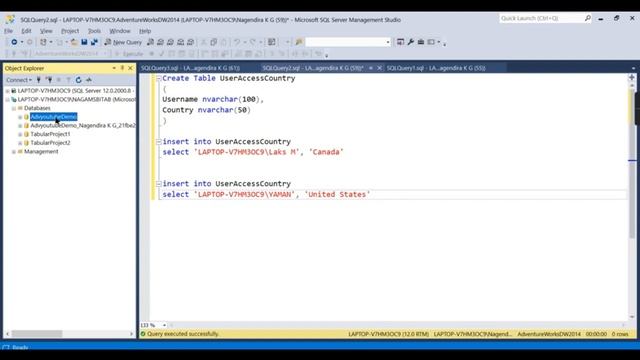The width and height of the screenshot is (640, 360).
Task: Expand the AdvyoutubeDemo_Nagendira K G database node
Action: pyautogui.click(x=20, y=126)
